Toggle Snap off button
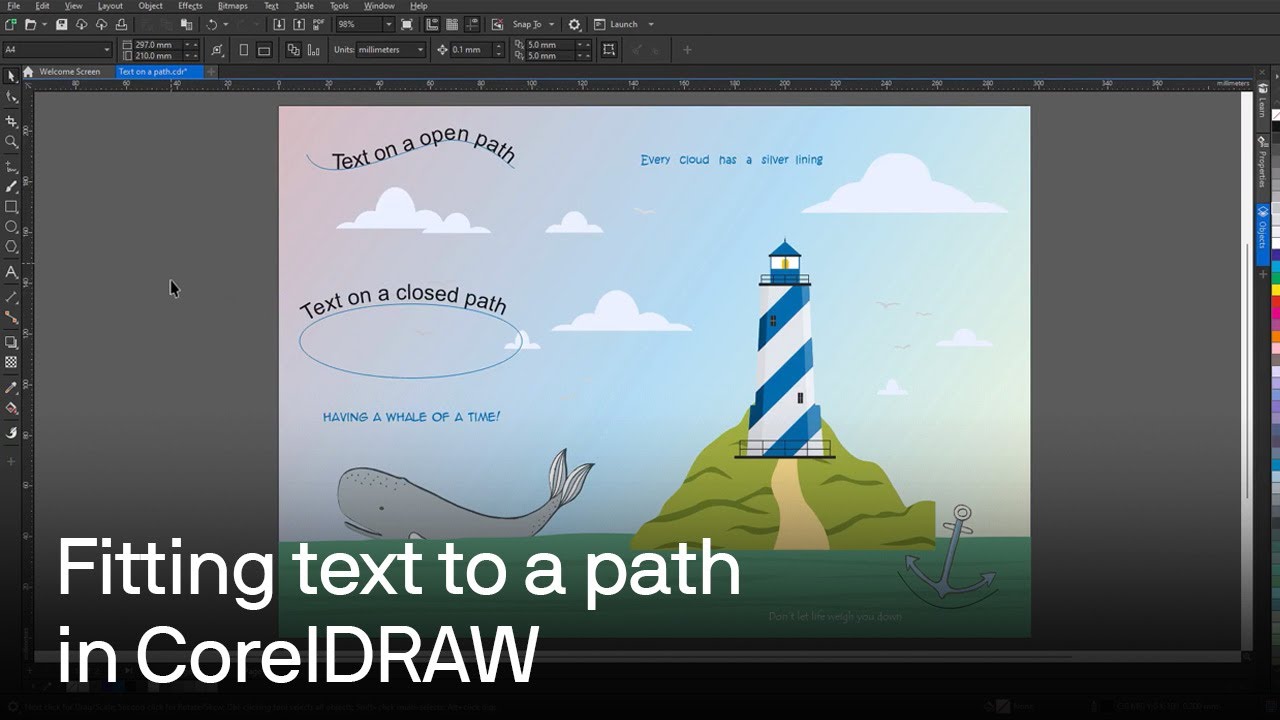The width and height of the screenshot is (1280, 720). [498, 24]
